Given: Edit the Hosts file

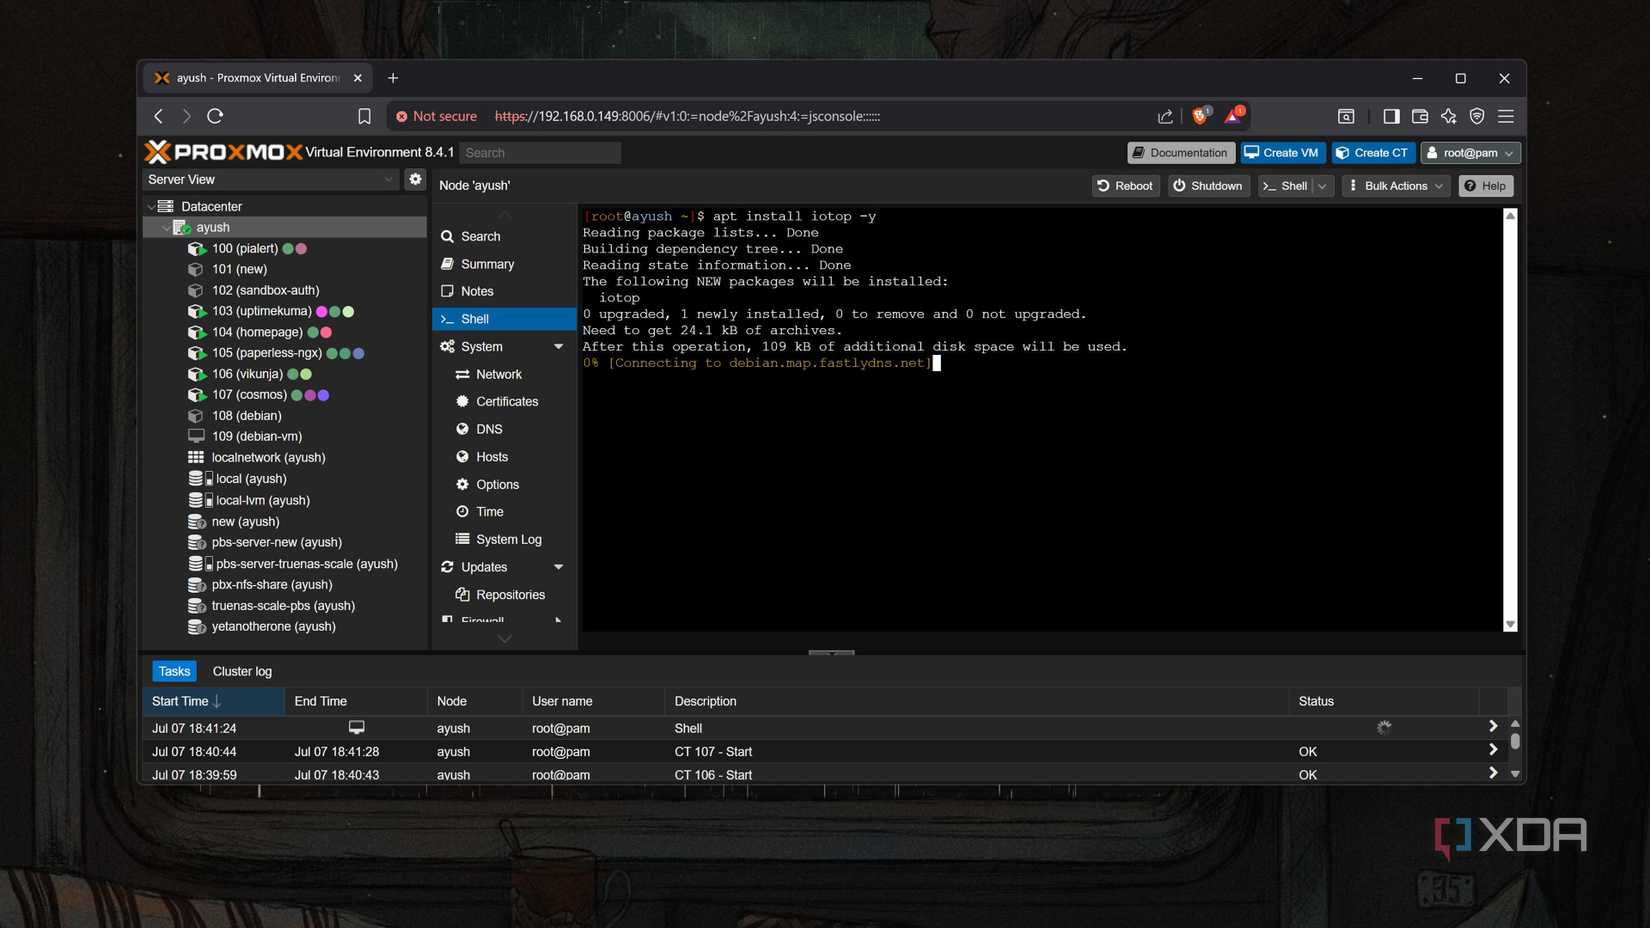Looking at the screenshot, I should pos(492,456).
